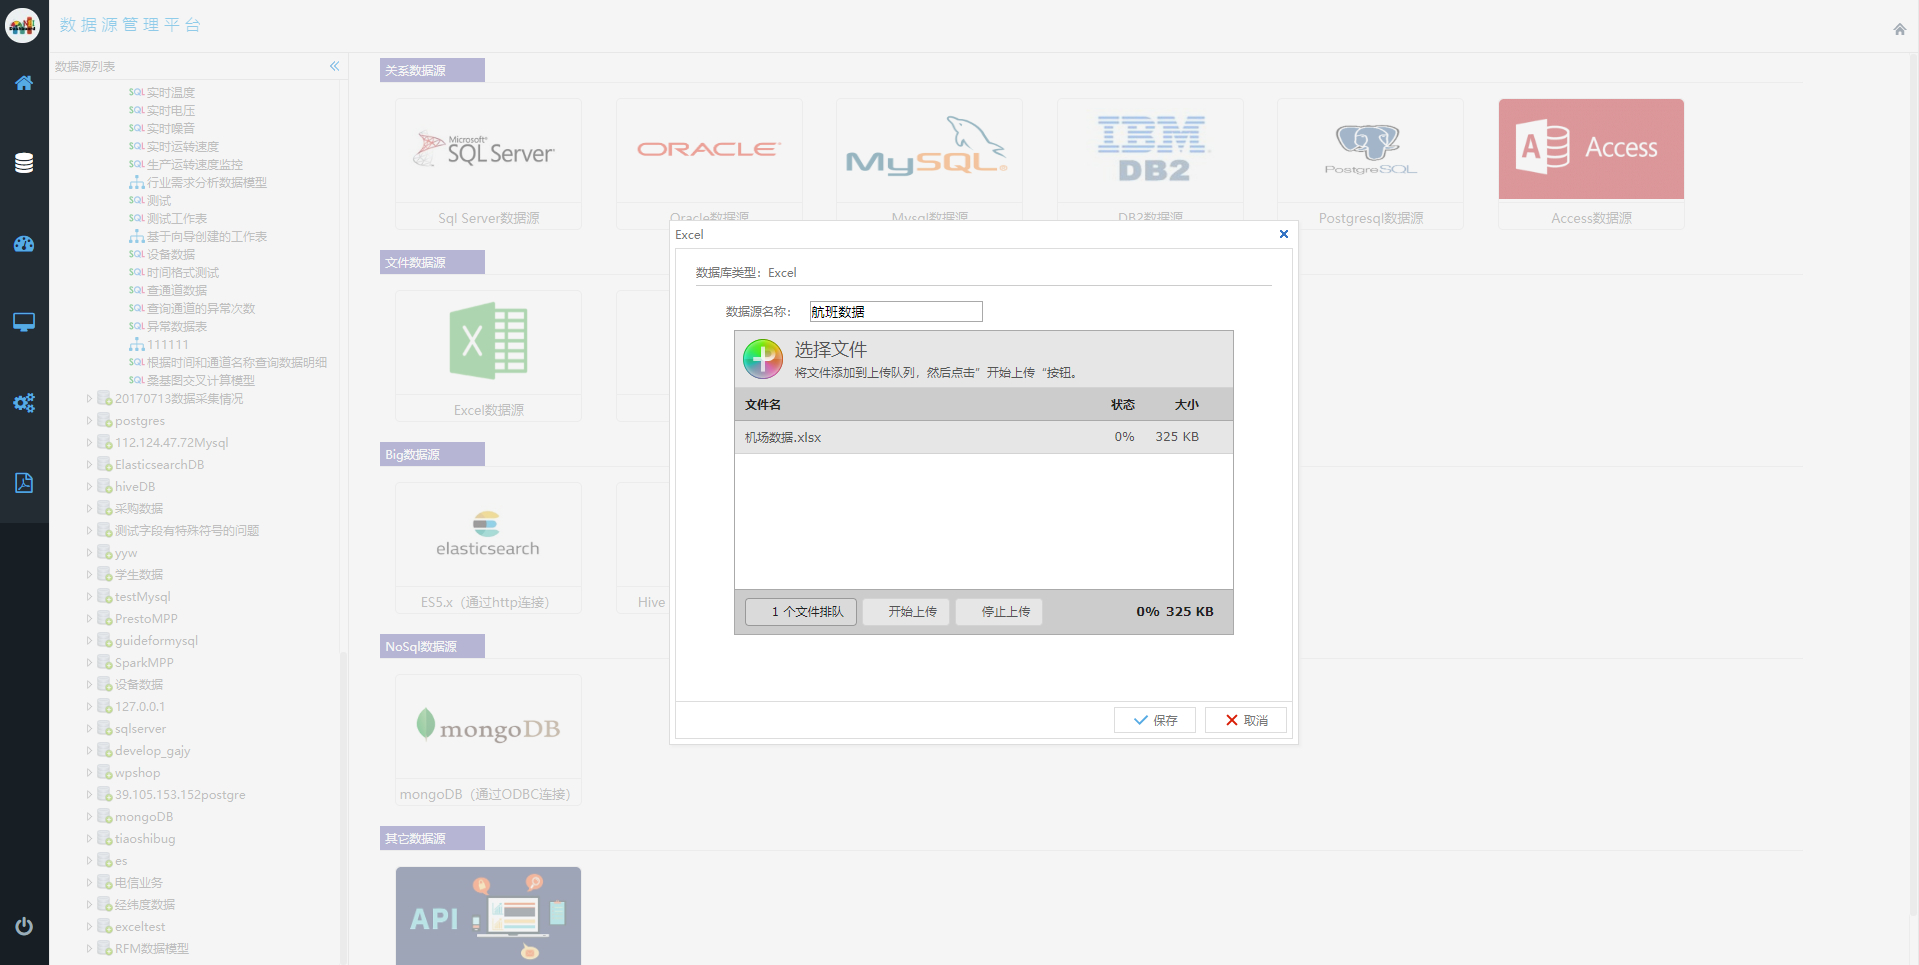Open the gears settings icon in sidebar
Image resolution: width=1919 pixels, height=965 pixels.
[24, 403]
